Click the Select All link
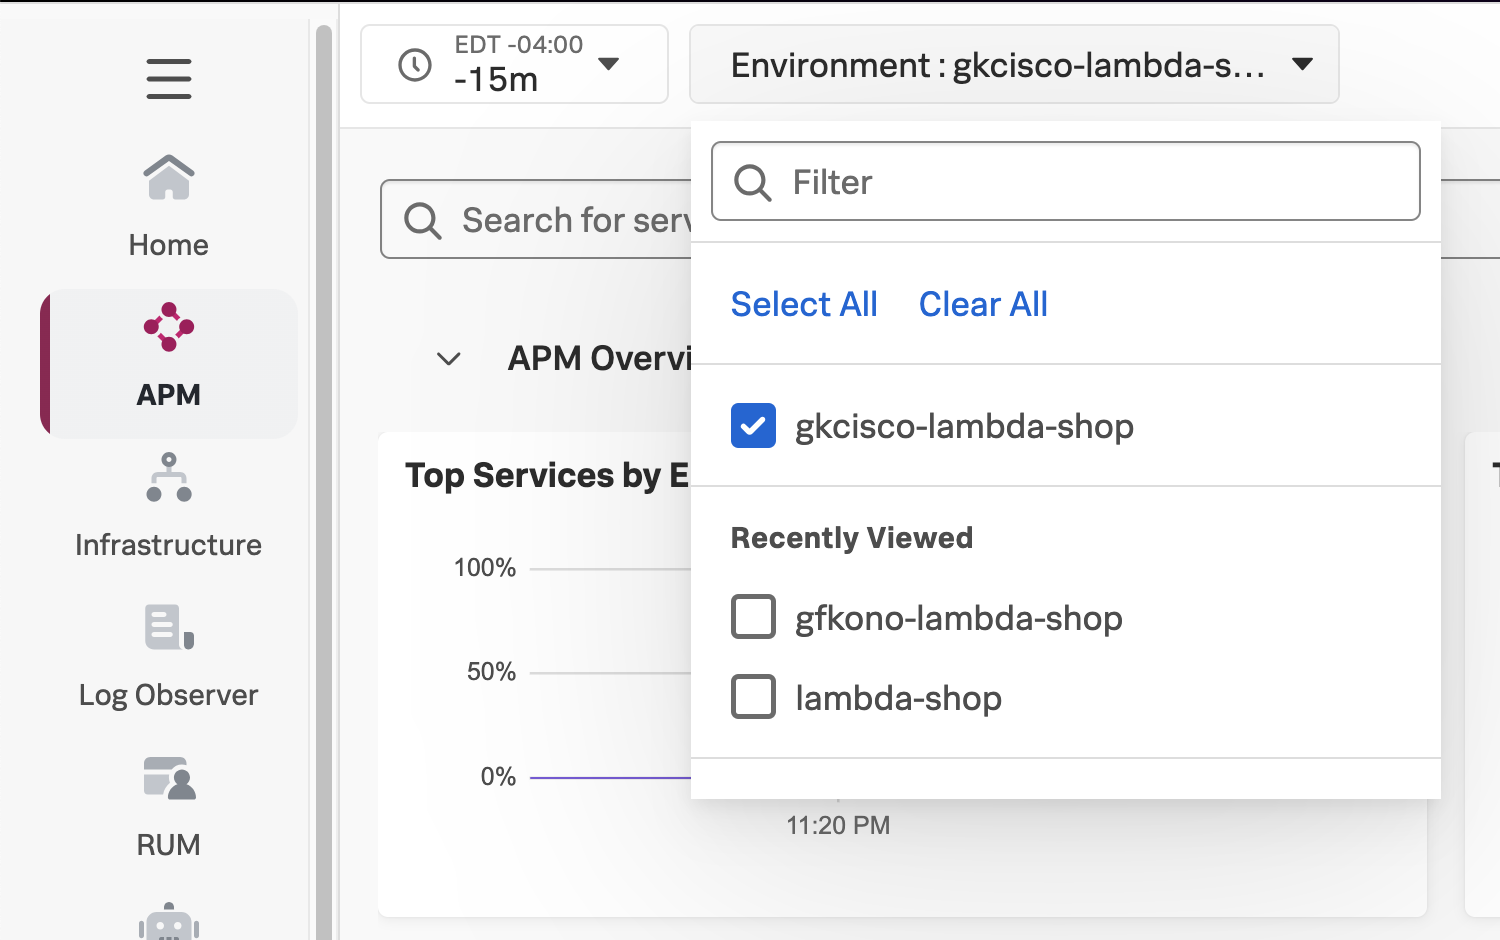 pos(804,303)
